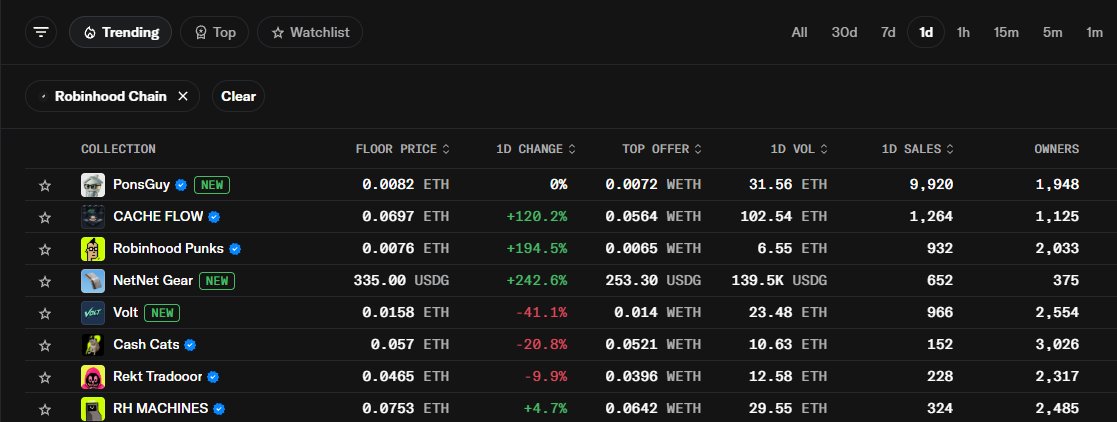Viewport: 1117px width, 422px height.
Task: Click the verified badge next to PonsGuy
Action: (x=181, y=185)
